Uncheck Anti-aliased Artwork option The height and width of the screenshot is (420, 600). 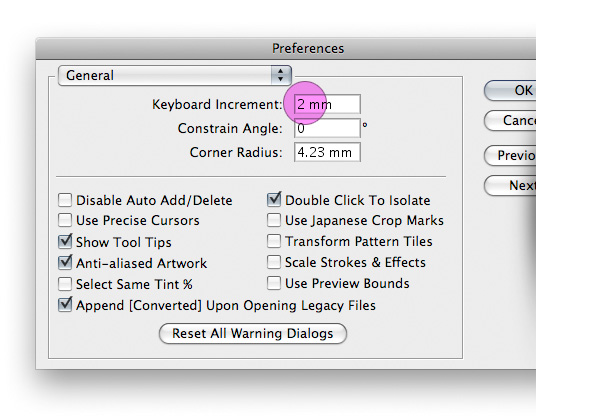click(x=65, y=262)
